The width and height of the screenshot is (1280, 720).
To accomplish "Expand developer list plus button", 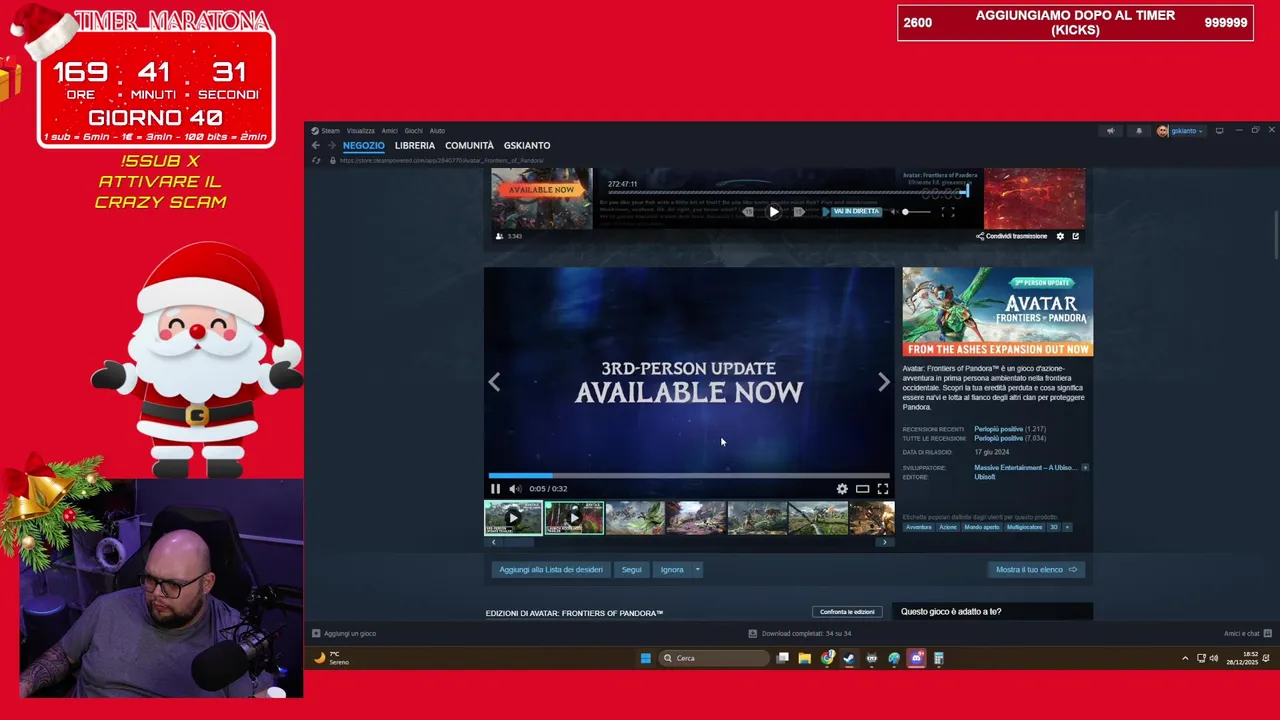I will pyautogui.click(x=1085, y=468).
